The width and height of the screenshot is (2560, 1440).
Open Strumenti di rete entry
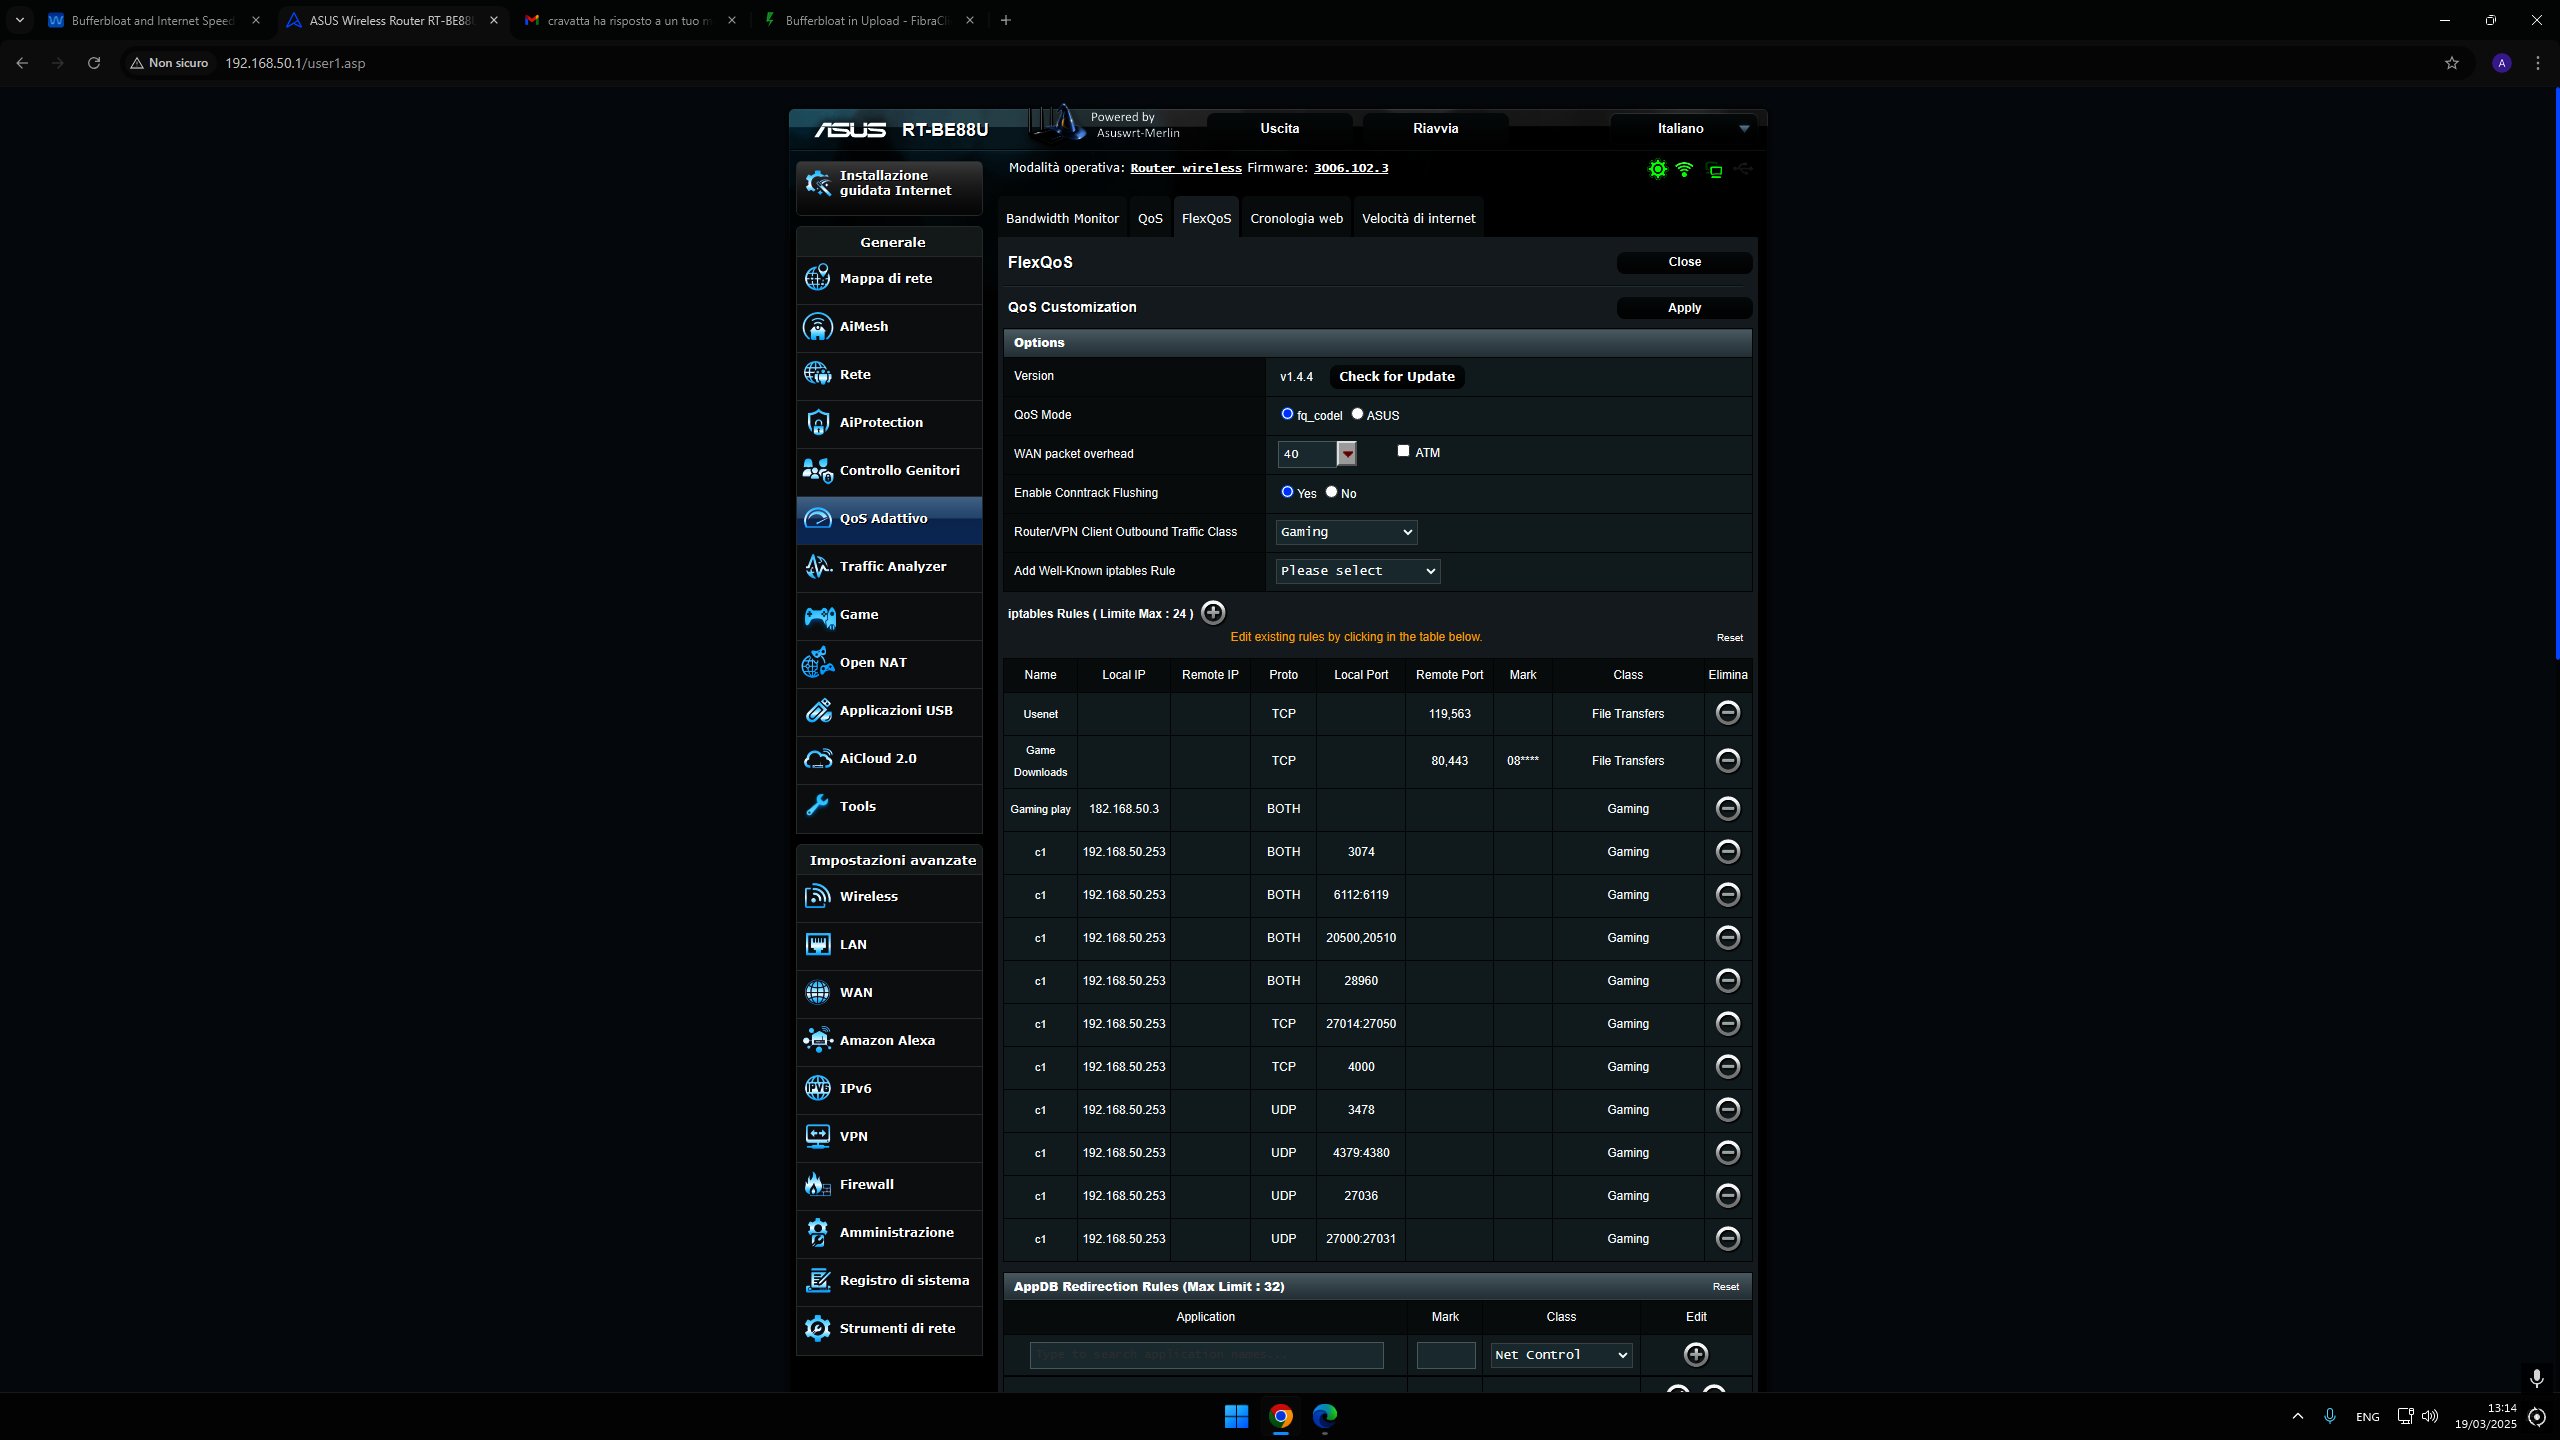[889, 1329]
